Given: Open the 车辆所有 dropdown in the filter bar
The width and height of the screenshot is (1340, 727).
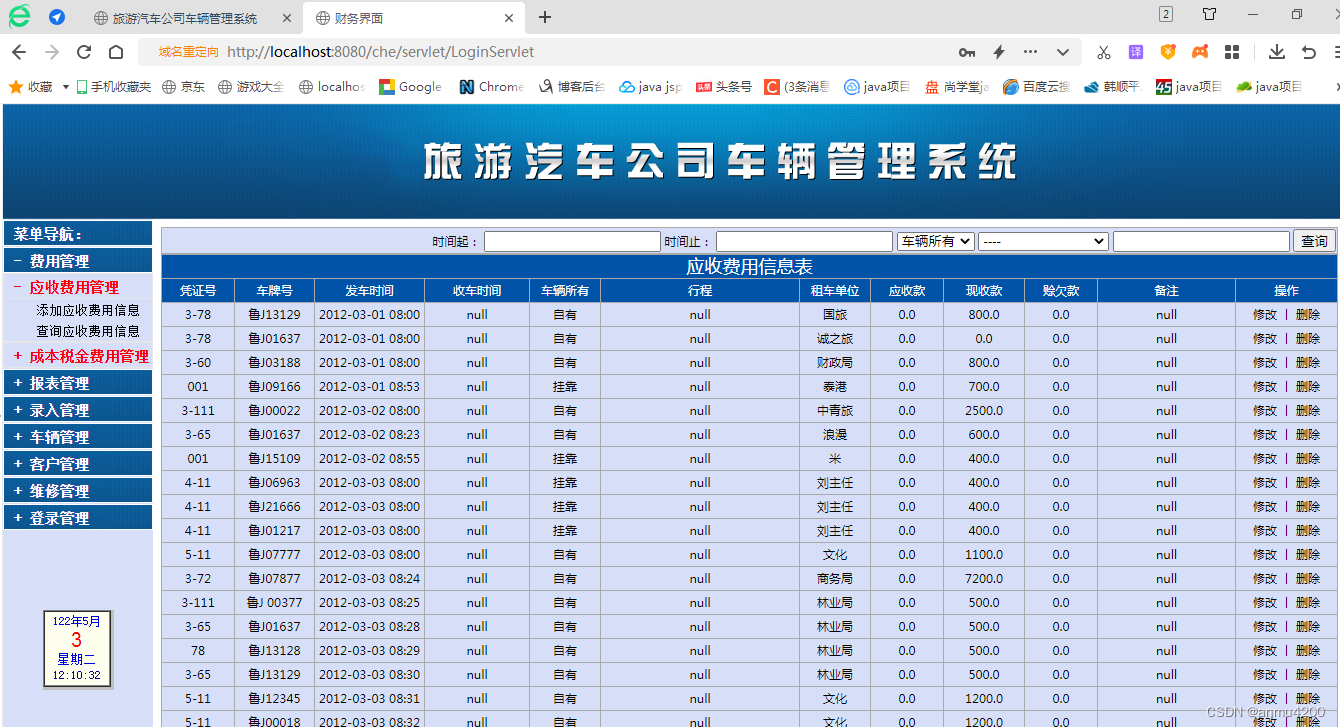Looking at the screenshot, I should 935,240.
